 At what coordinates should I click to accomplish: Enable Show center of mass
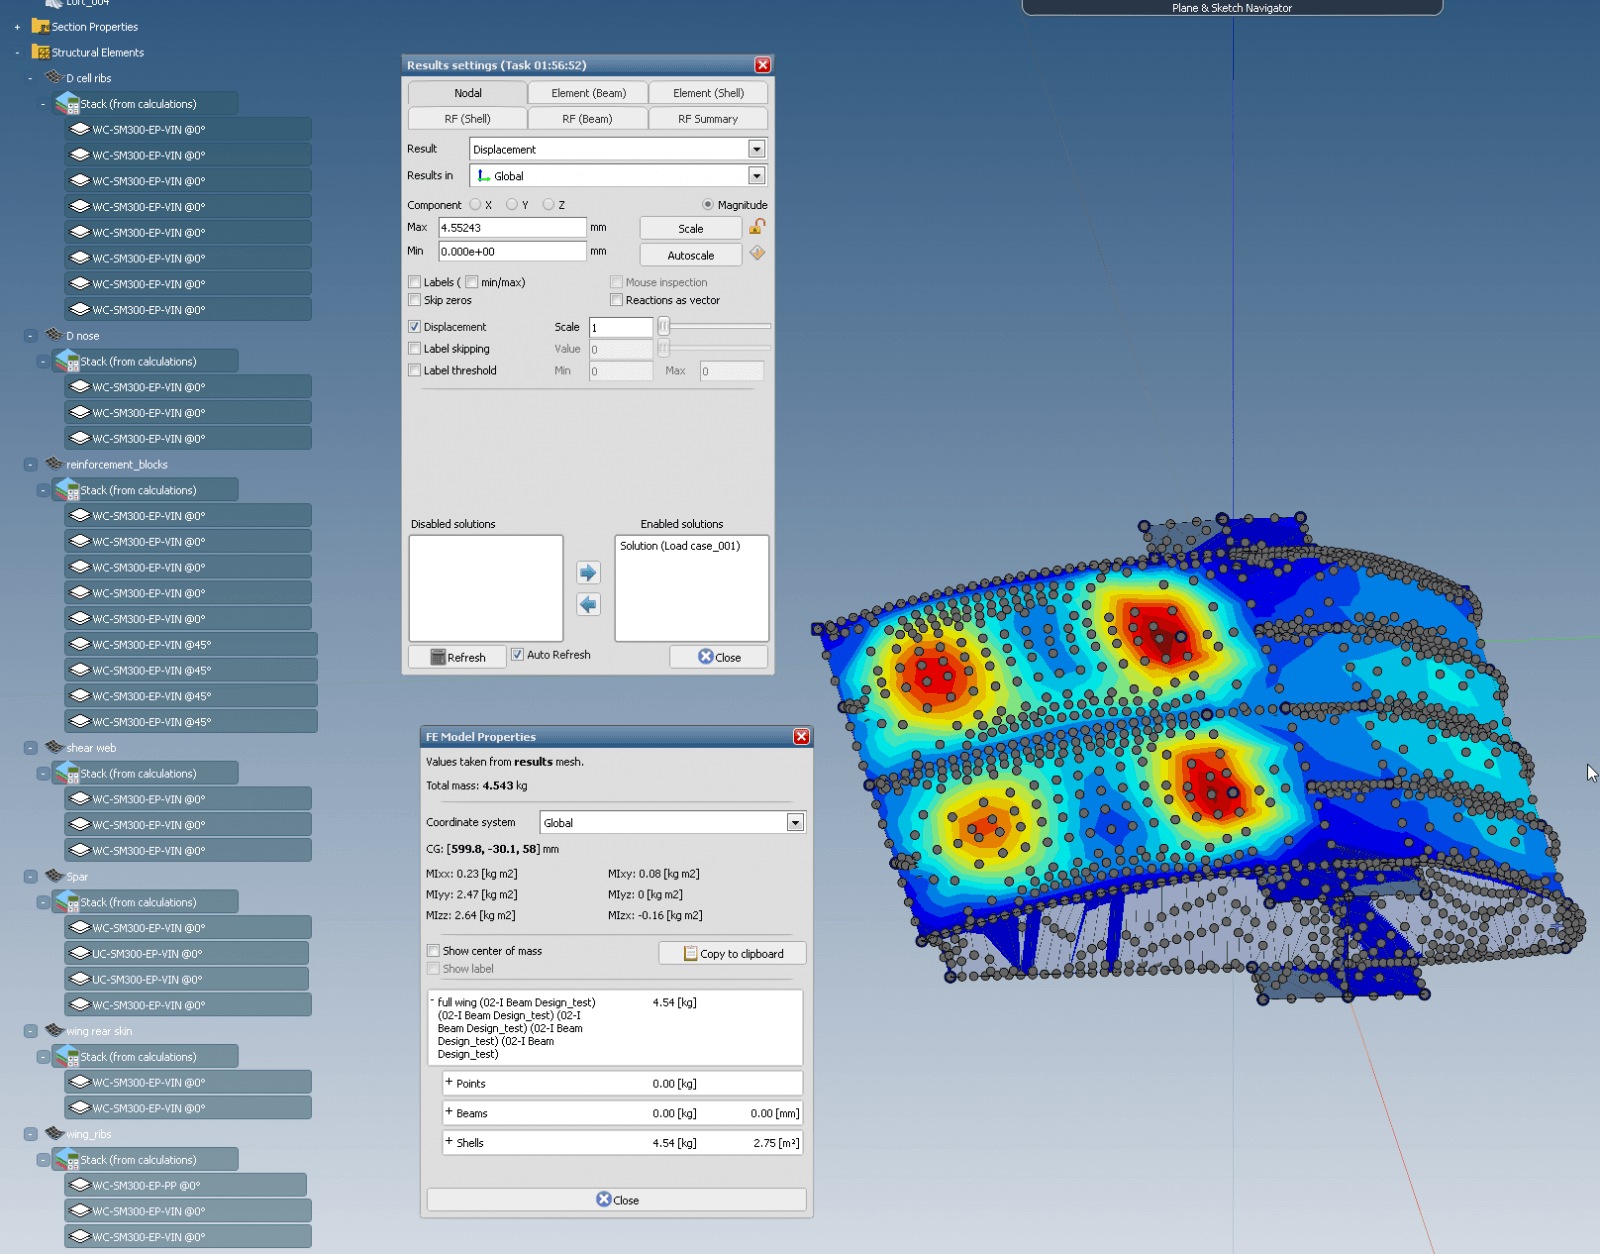coord(433,951)
